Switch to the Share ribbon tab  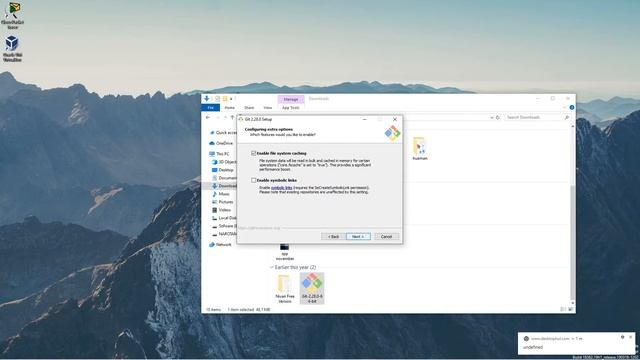[x=249, y=108]
